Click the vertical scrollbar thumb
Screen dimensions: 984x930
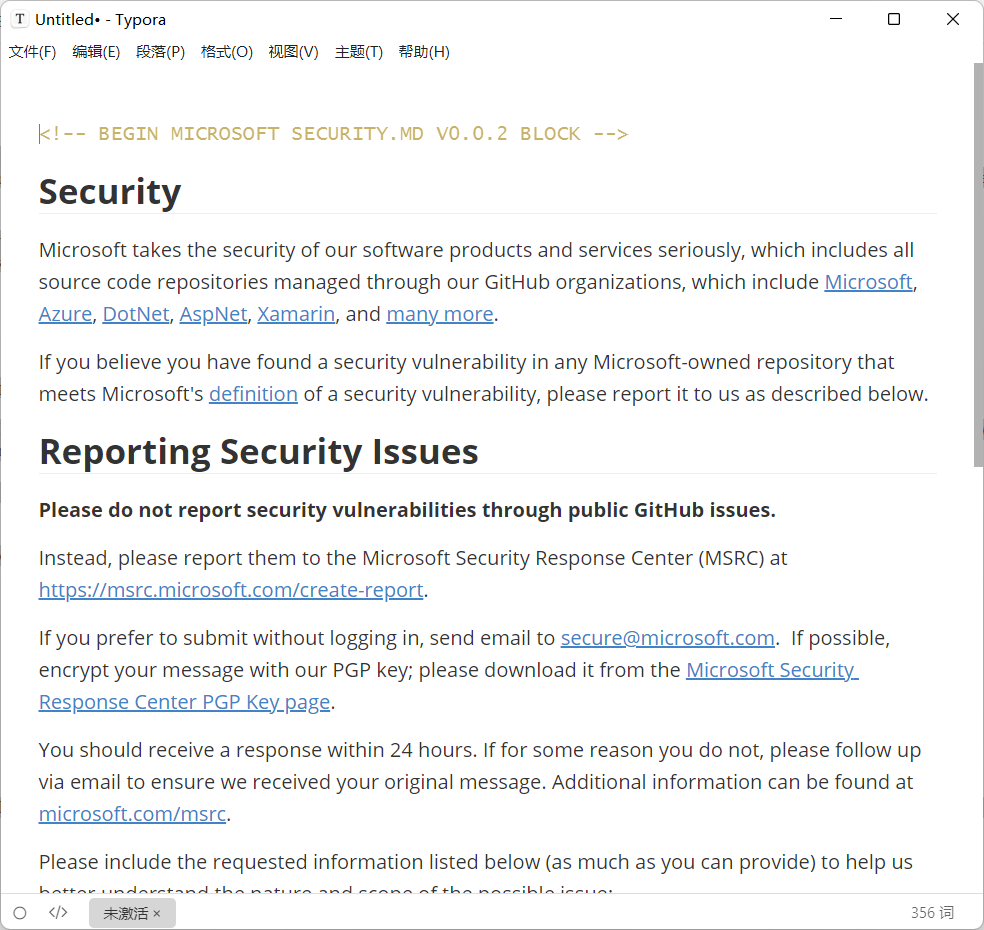point(978,265)
